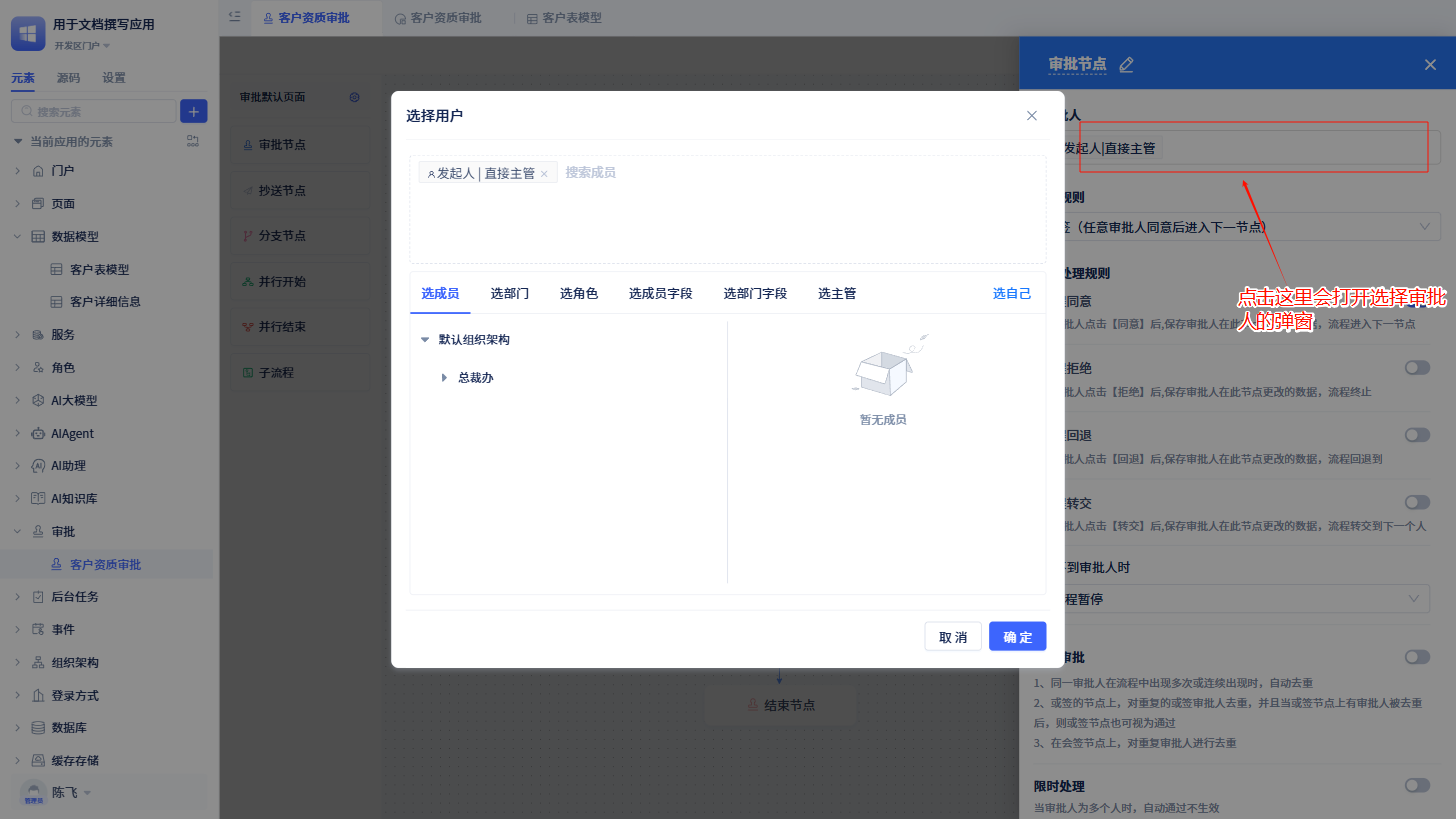Select the 子流程 palette item
The width and height of the screenshot is (1456, 819).
[300, 372]
